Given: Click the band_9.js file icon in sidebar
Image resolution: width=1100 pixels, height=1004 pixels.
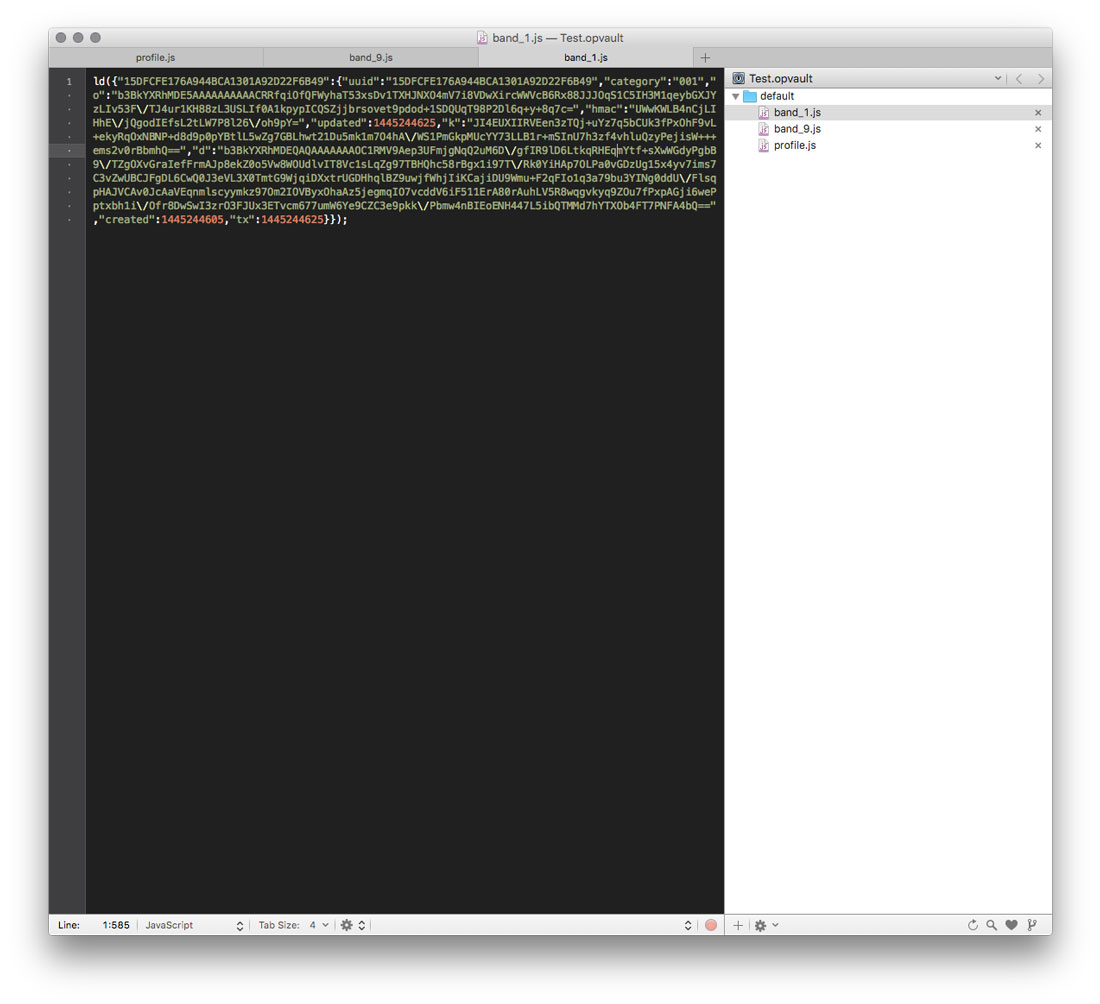Looking at the screenshot, I should coord(763,129).
